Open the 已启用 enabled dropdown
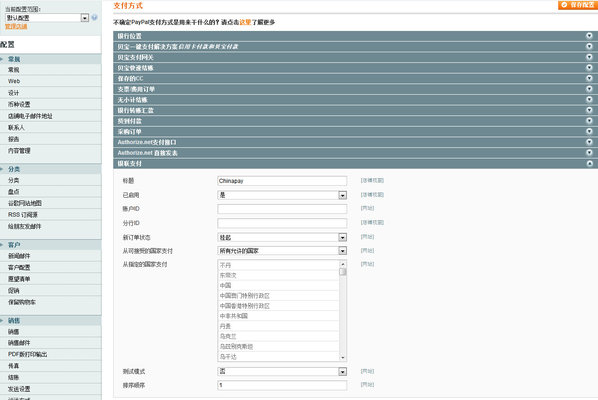The image size is (598, 400). coord(282,195)
